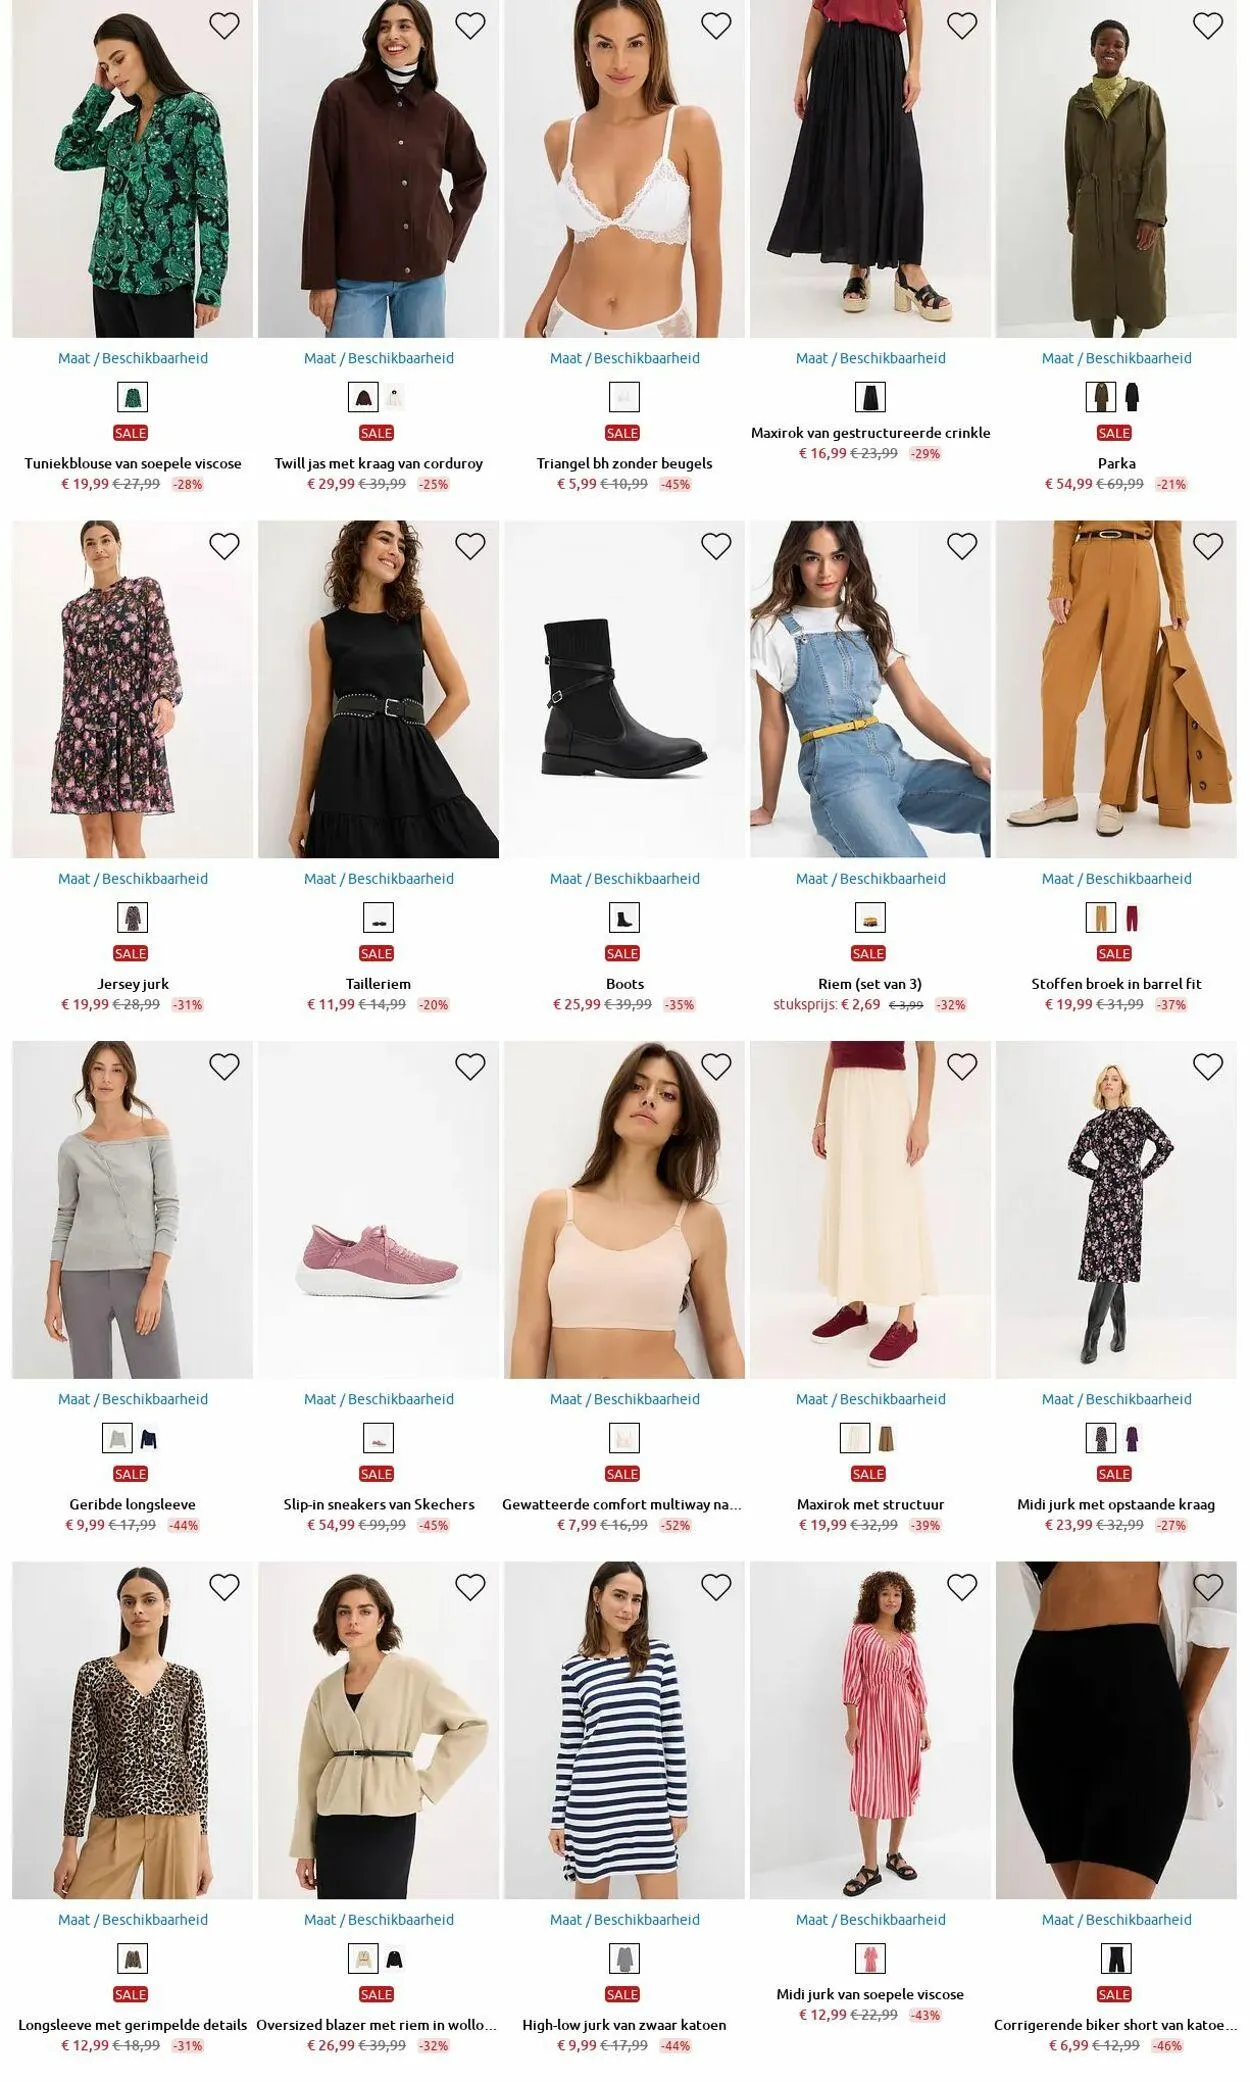Save the Jersey jurk with heart icon

click(x=224, y=546)
